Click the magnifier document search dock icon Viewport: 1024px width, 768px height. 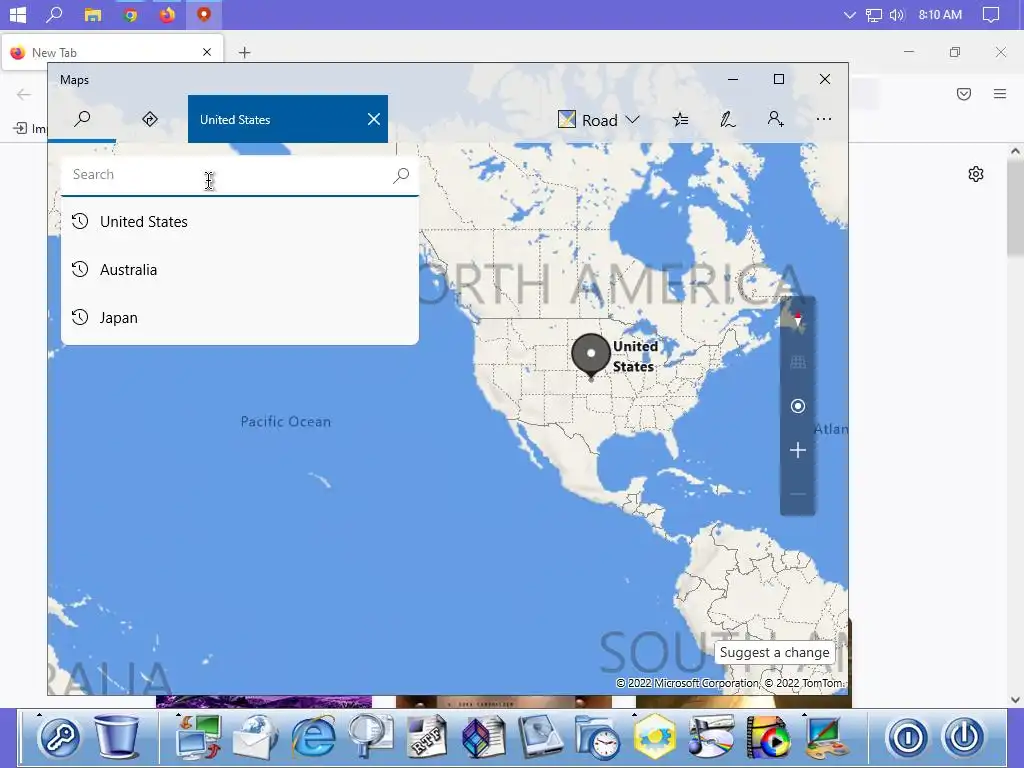click(x=370, y=737)
